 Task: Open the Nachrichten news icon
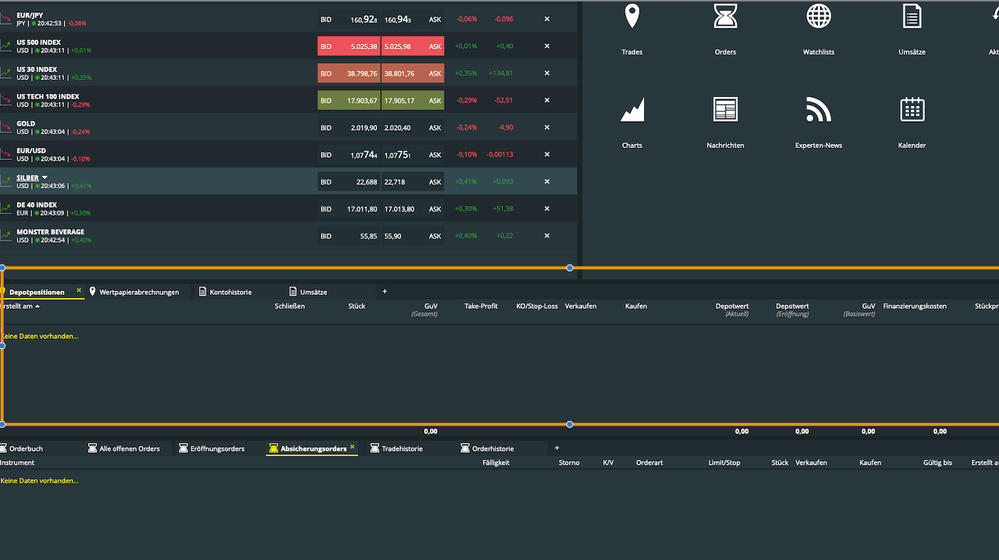[725, 110]
